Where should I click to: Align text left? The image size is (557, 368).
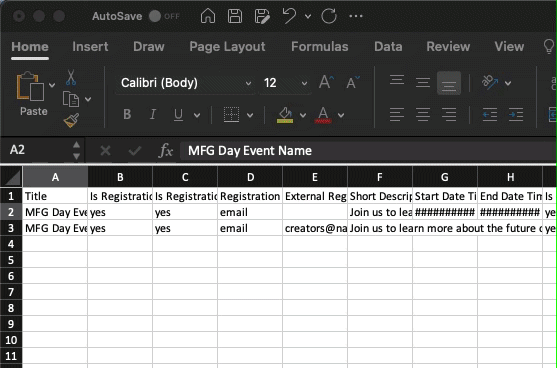[397, 115]
